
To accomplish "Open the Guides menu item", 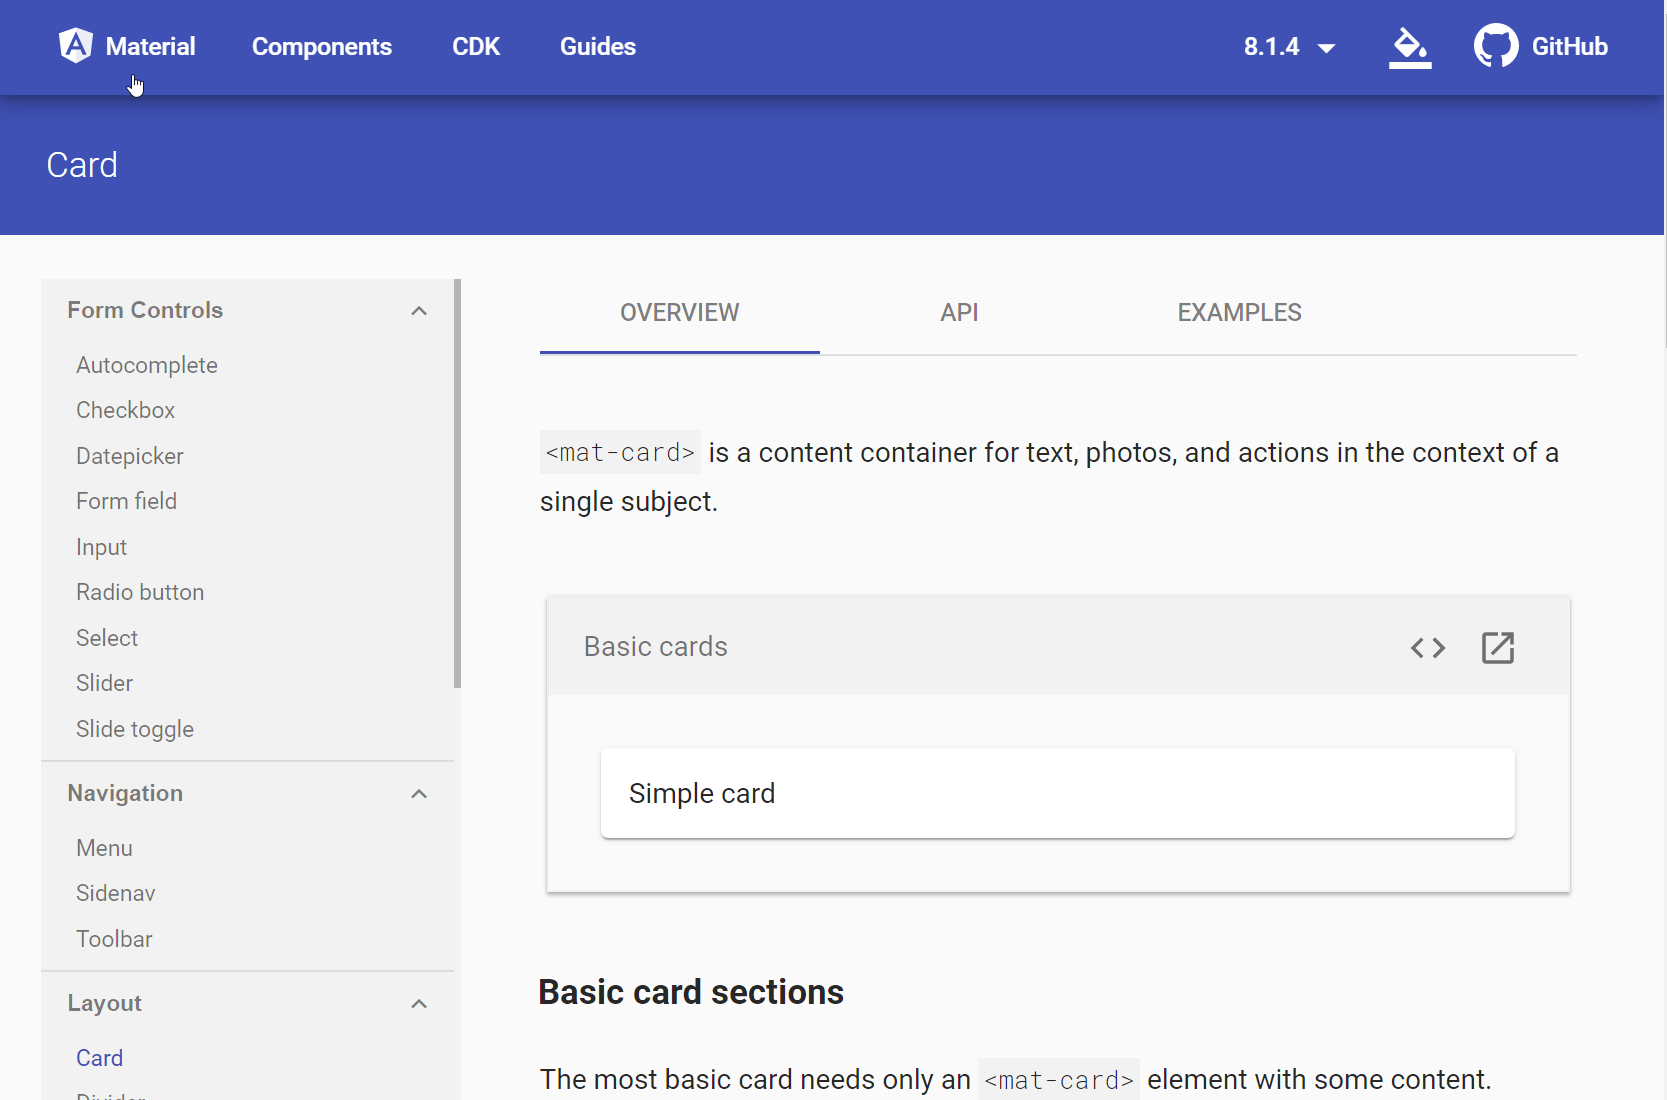I will point(598,47).
